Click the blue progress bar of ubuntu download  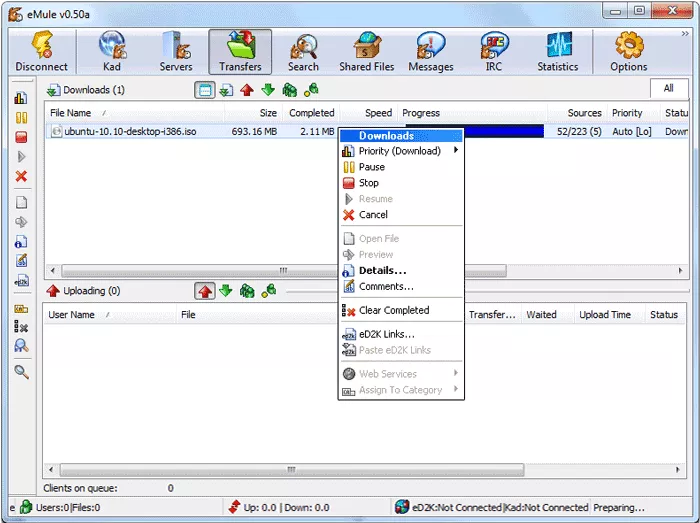[504, 131]
